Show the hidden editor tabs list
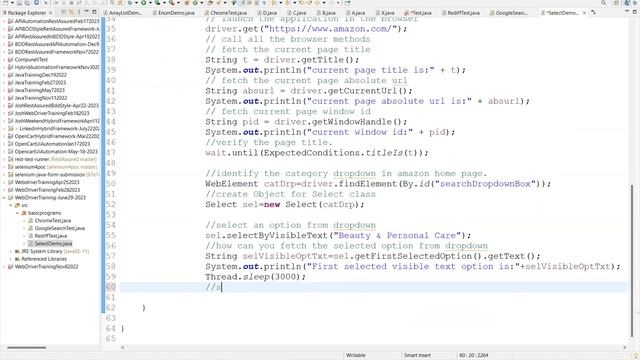Screen dimensions: 640x360 (594, 13)
